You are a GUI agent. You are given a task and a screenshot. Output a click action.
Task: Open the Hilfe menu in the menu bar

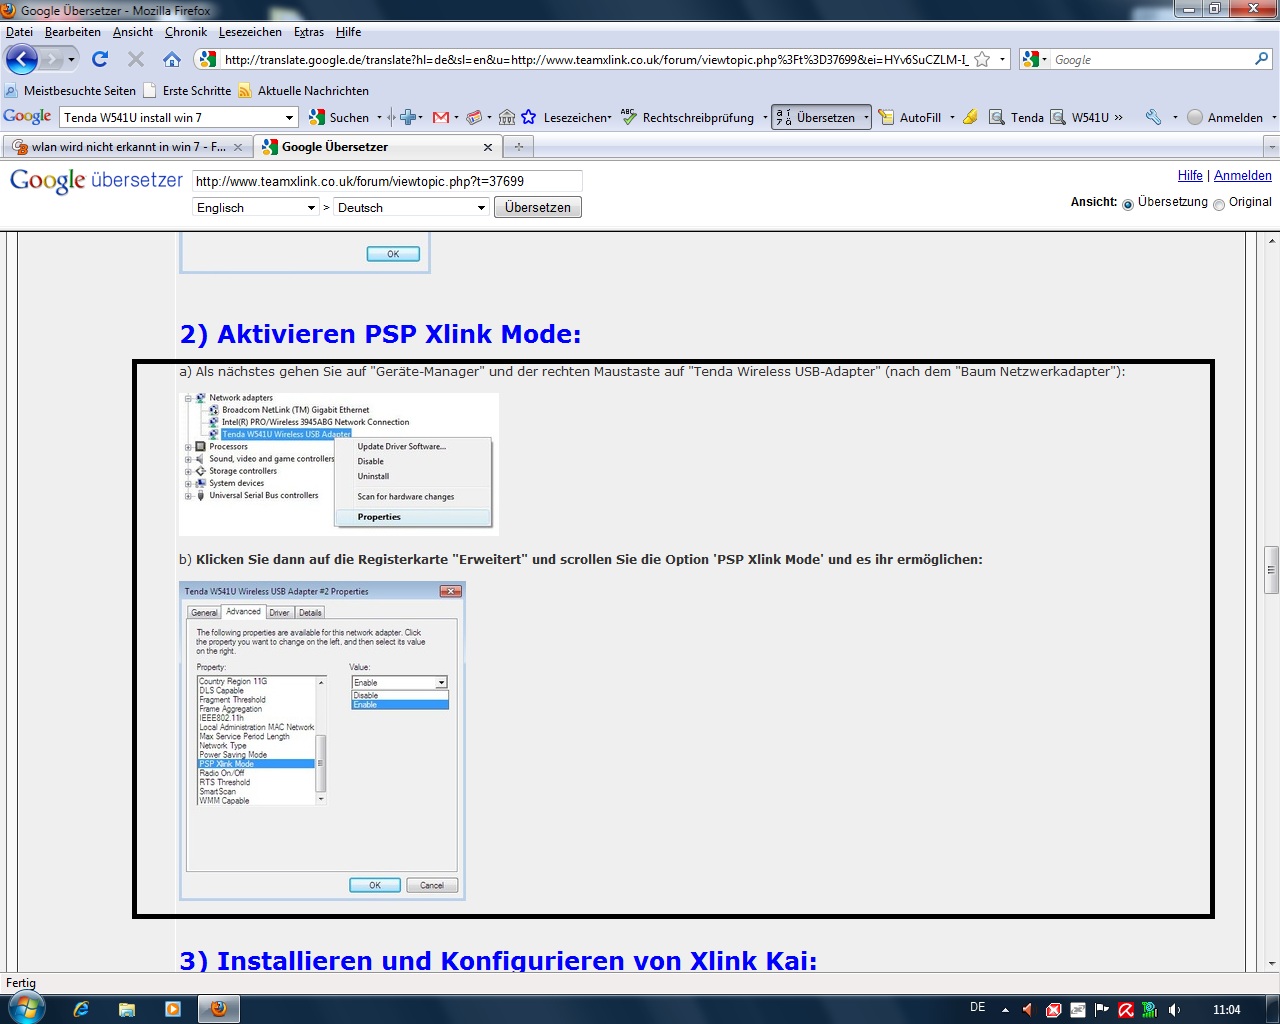tap(349, 32)
